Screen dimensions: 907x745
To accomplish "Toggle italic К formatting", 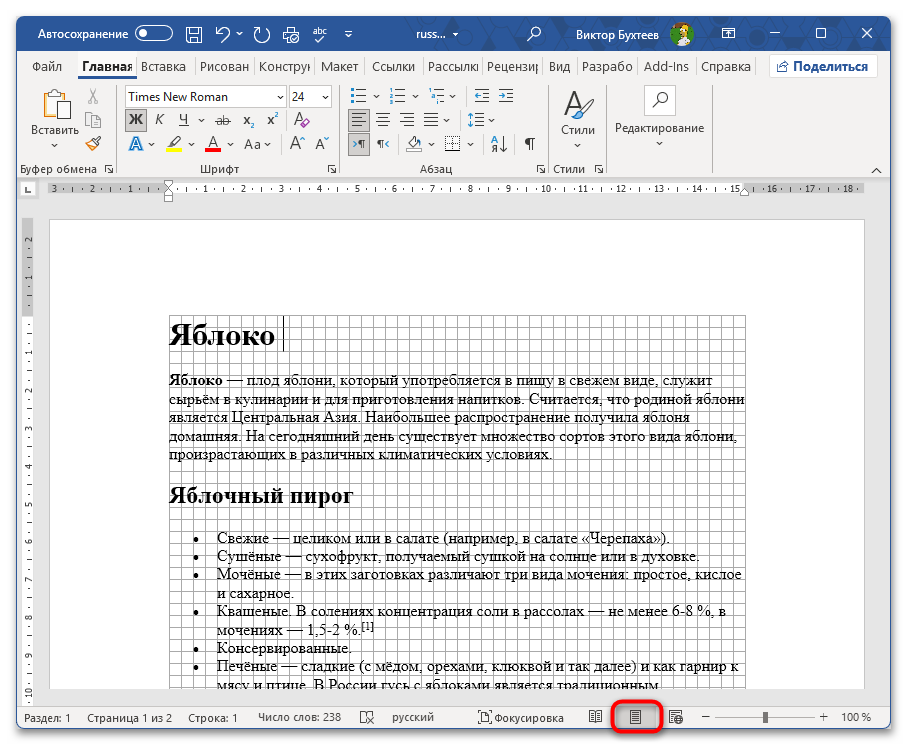I will pyautogui.click(x=160, y=120).
